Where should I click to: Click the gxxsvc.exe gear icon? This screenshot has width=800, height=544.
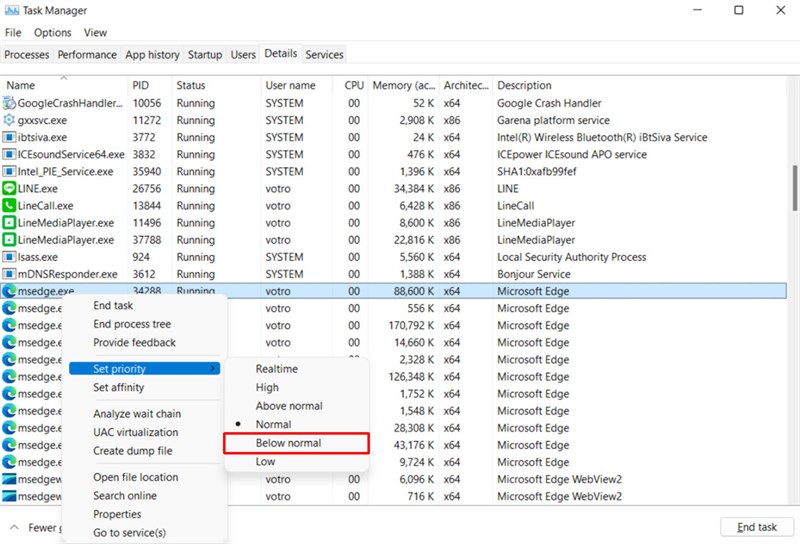pyautogui.click(x=9, y=120)
